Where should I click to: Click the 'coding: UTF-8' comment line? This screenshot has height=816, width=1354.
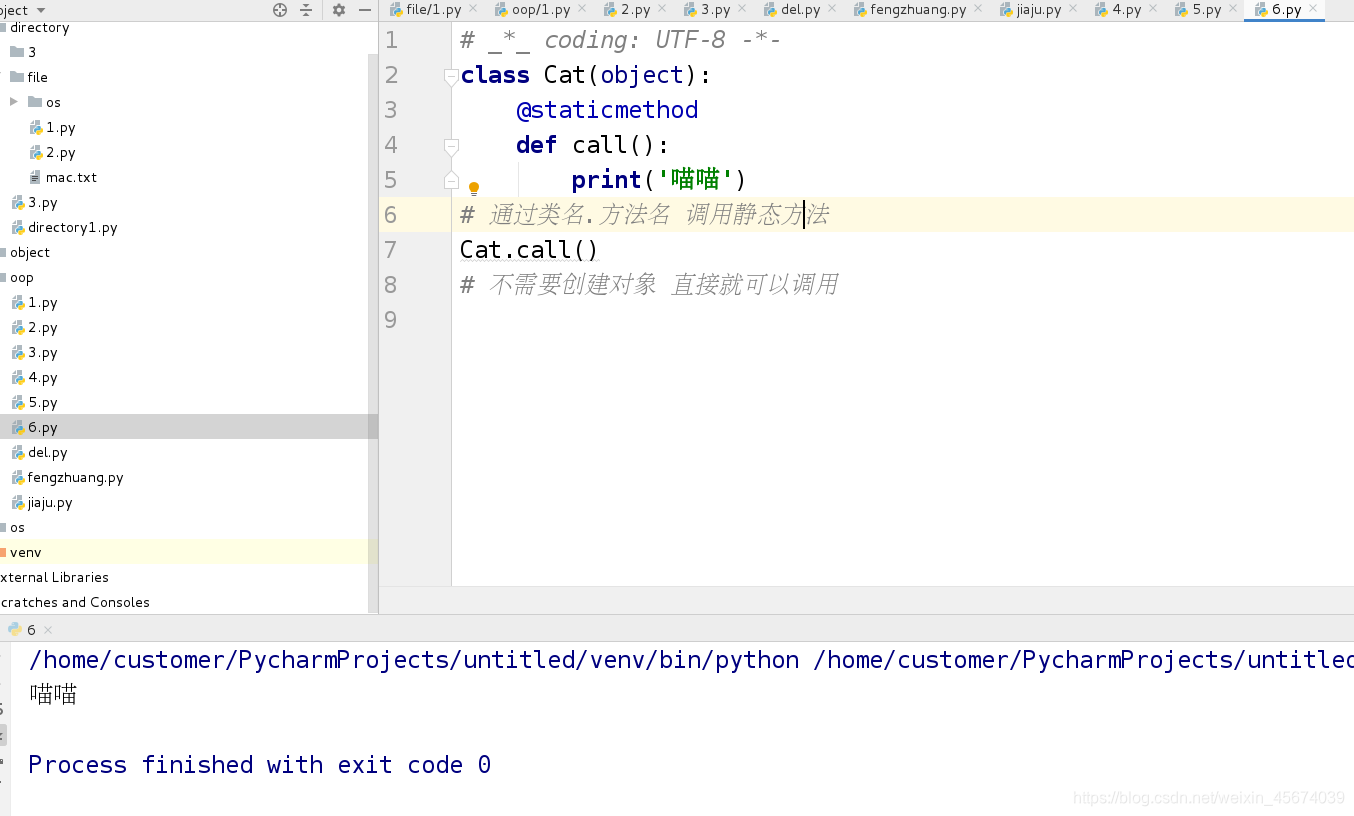click(620, 40)
